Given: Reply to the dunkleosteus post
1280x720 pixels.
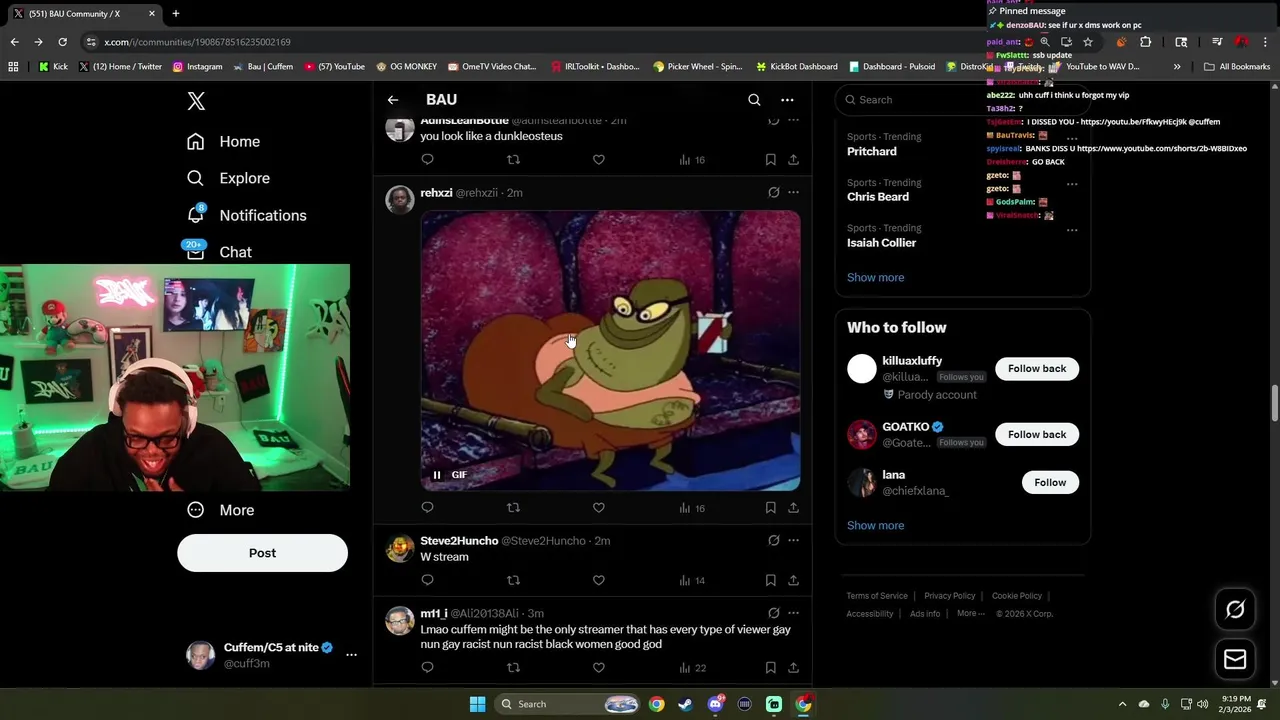Looking at the screenshot, I should 427,159.
